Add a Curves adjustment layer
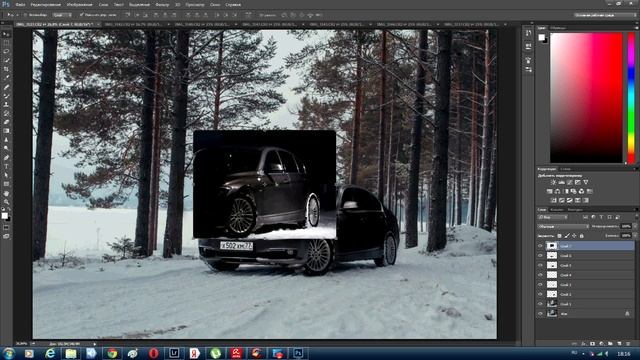640x360 pixels. (570, 182)
